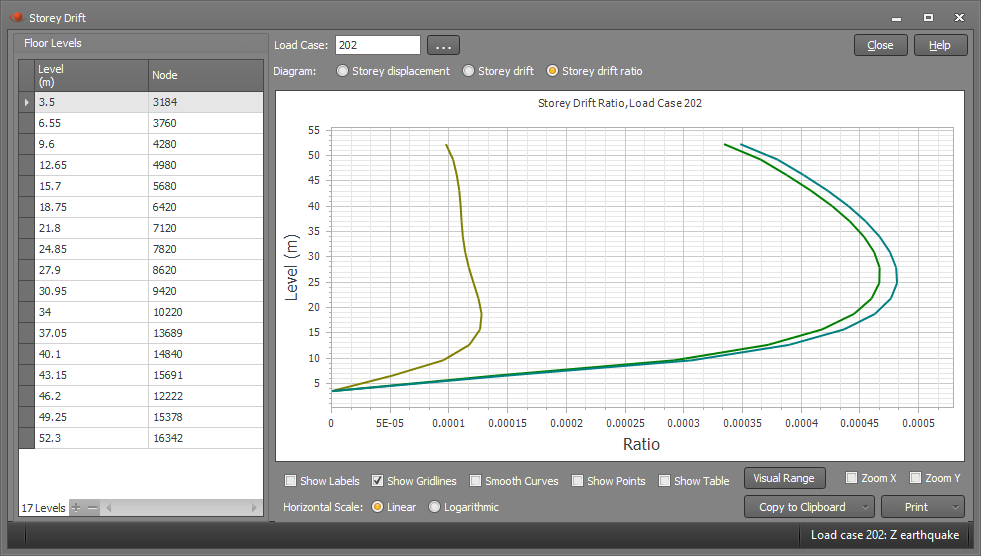Click the Level (m) column header
The height and width of the screenshot is (556, 981).
pyautogui.click(x=91, y=76)
